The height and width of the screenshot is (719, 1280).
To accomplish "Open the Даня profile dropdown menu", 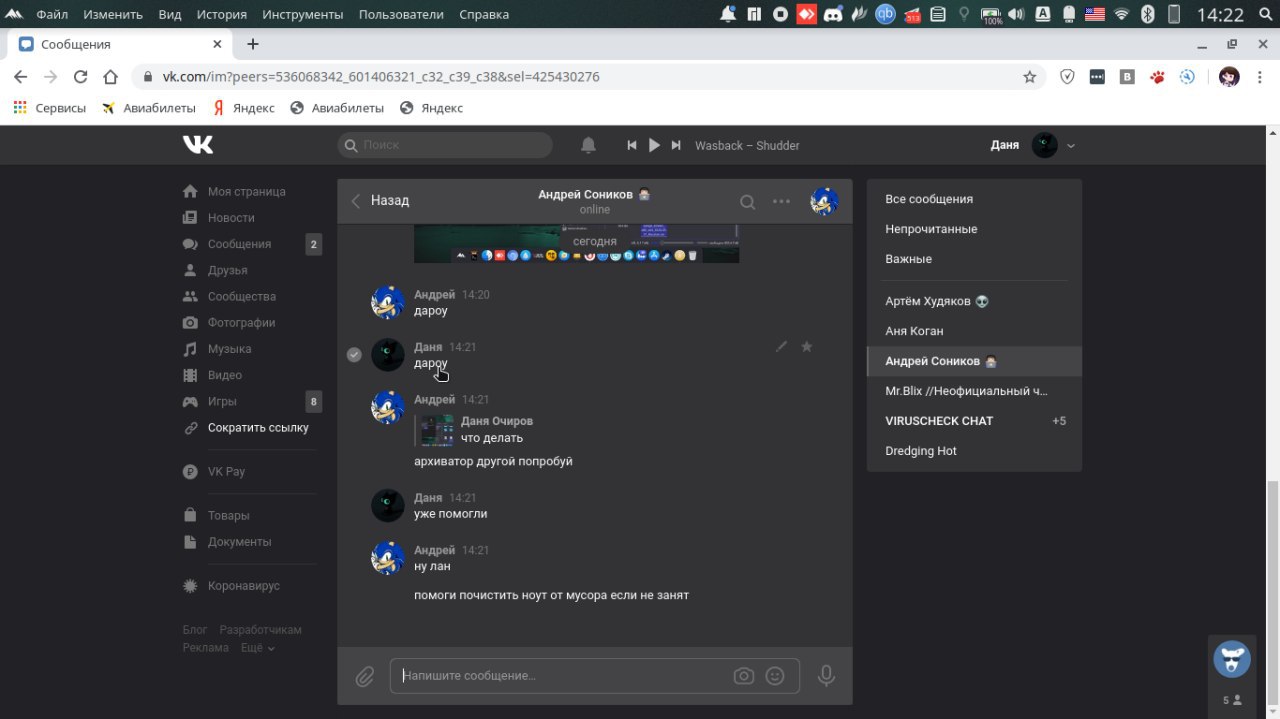I will pos(1033,145).
